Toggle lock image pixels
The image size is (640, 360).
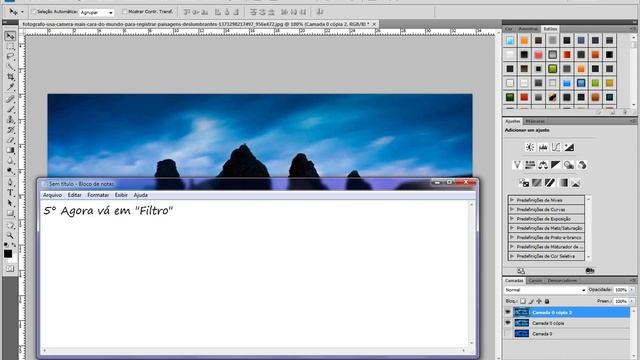point(531,301)
